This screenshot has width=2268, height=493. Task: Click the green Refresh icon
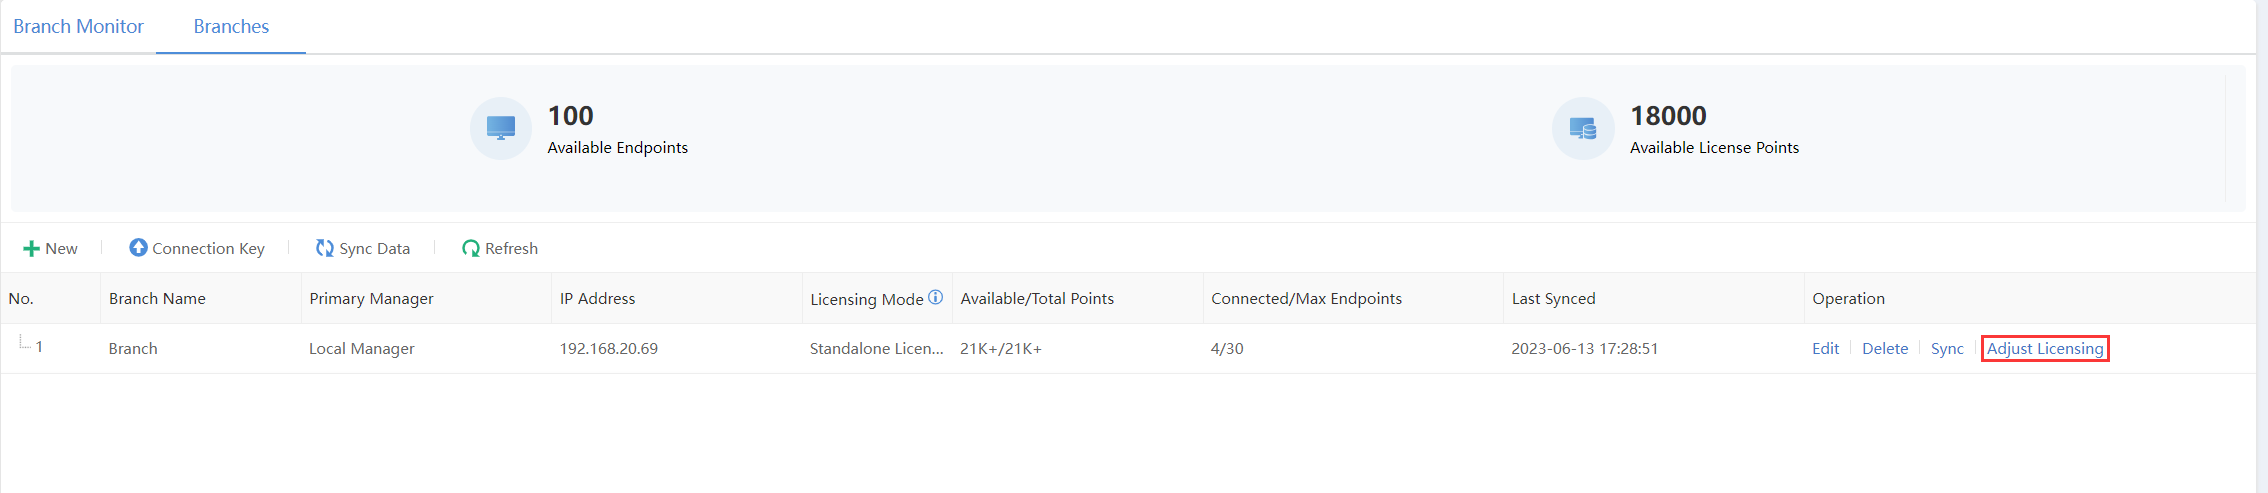[x=470, y=248]
